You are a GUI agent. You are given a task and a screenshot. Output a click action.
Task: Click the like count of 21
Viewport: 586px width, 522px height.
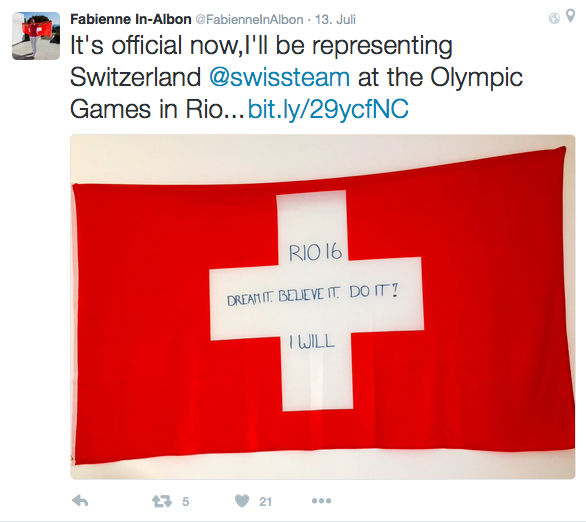[265, 501]
